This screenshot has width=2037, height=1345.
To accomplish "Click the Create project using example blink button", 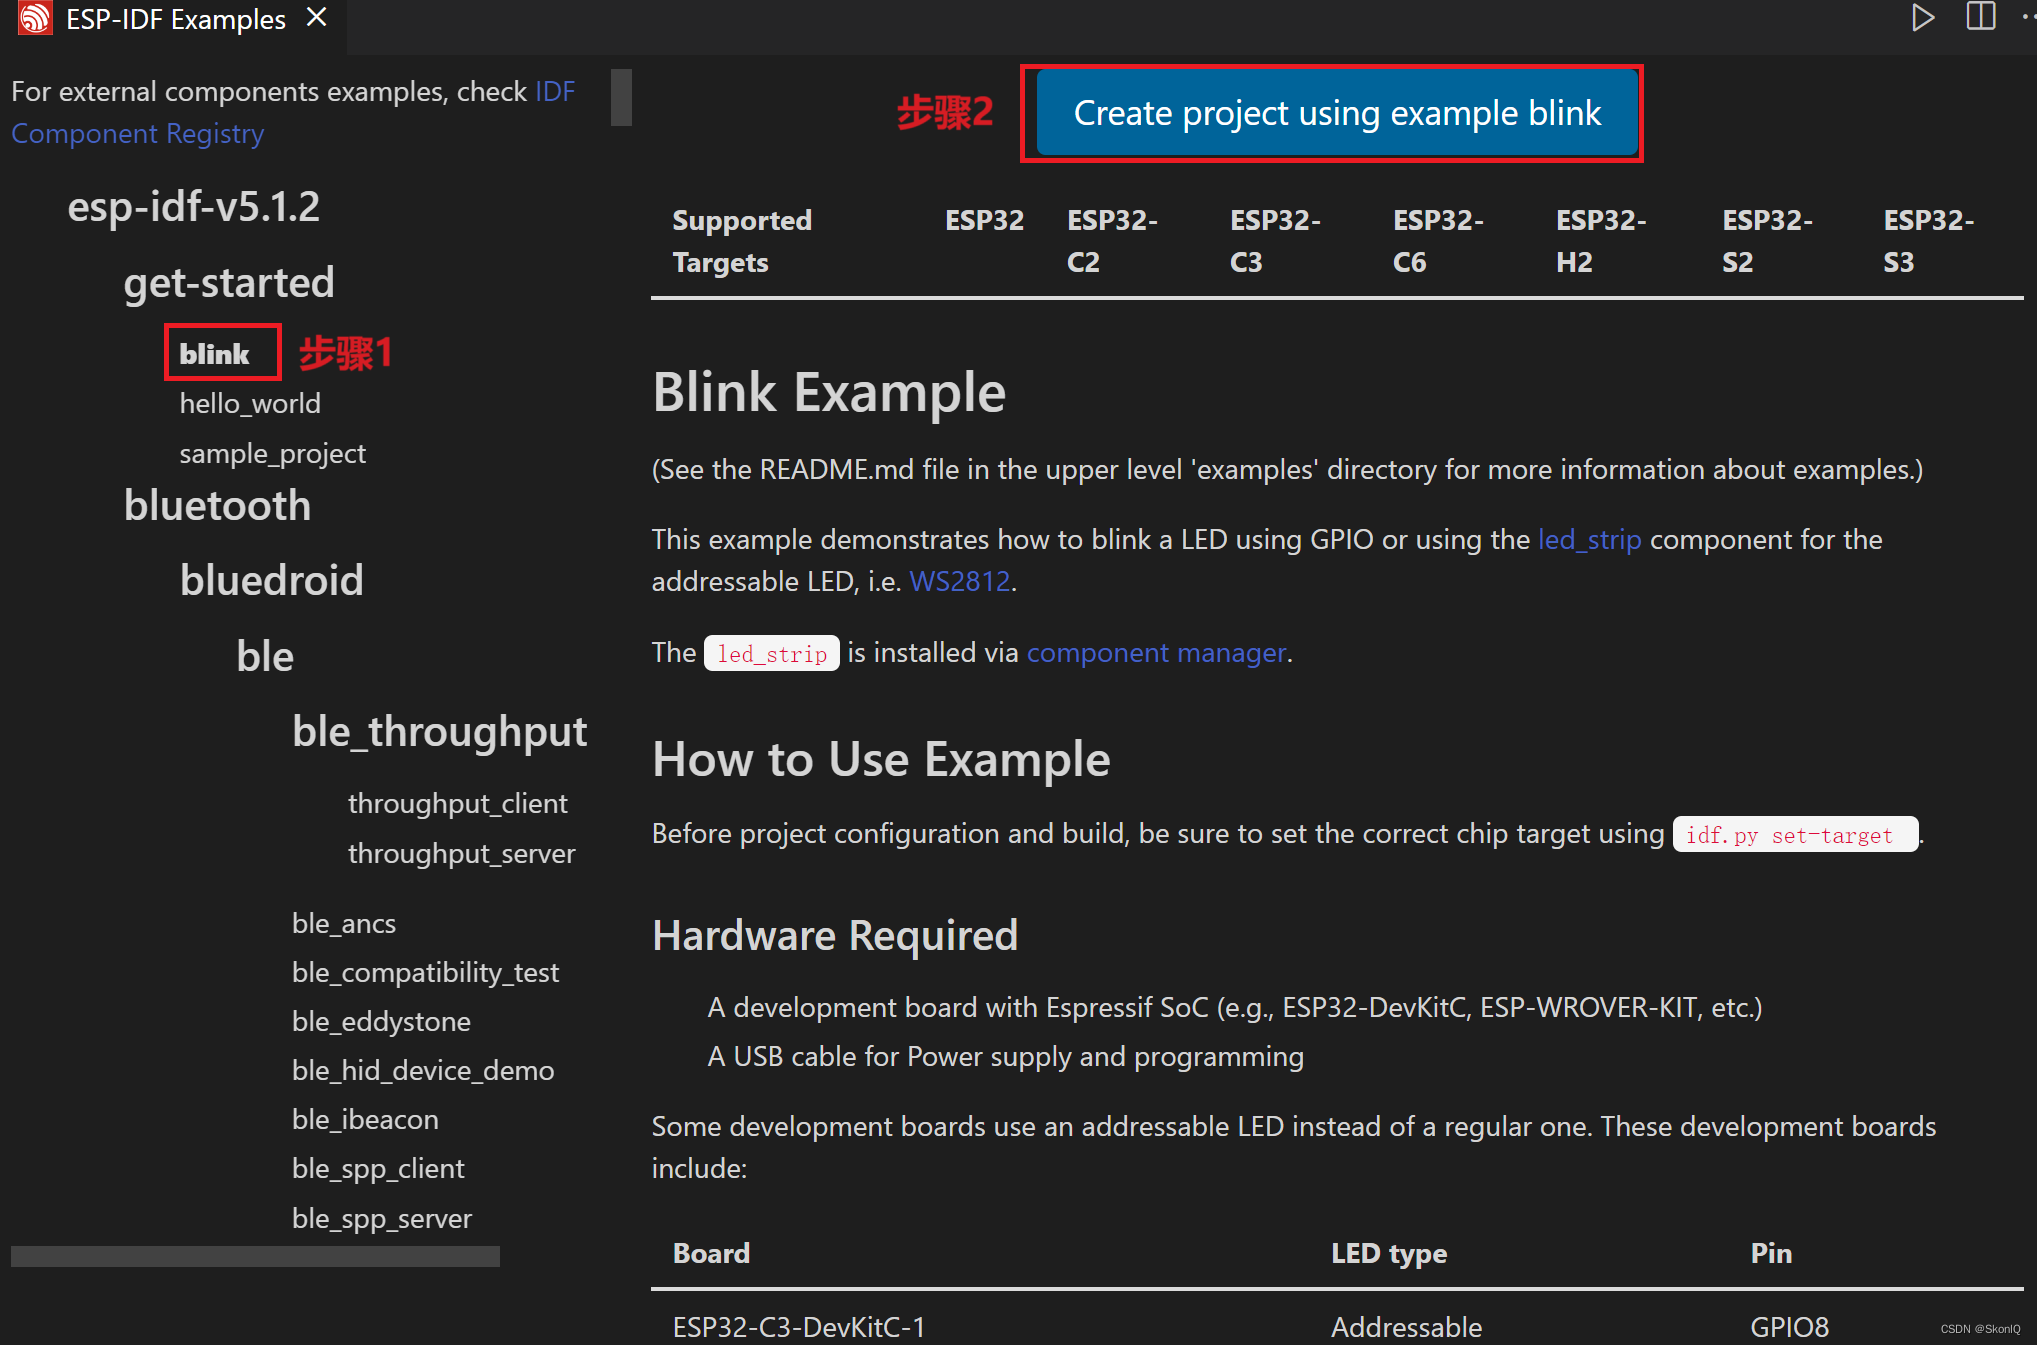I will pyautogui.click(x=1335, y=113).
